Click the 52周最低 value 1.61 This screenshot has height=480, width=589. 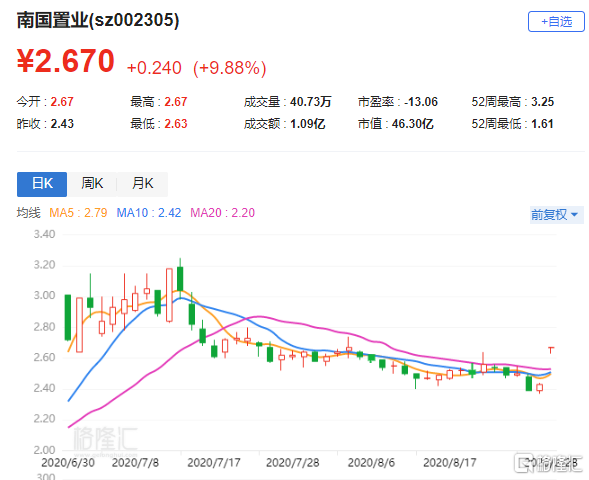pyautogui.click(x=542, y=124)
